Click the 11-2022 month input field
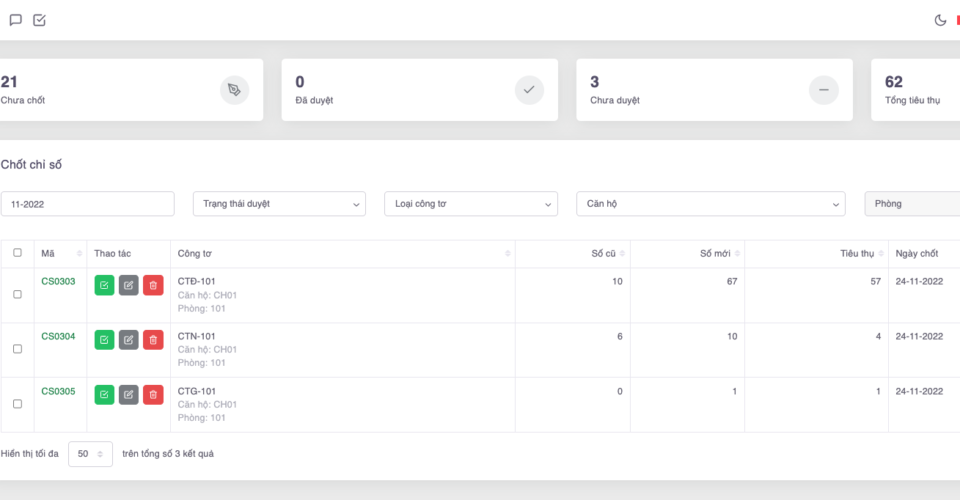 coord(87,204)
